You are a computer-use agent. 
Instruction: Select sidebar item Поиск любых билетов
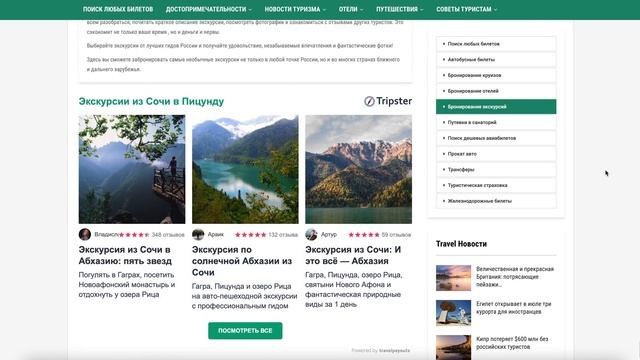pyautogui.click(x=496, y=44)
